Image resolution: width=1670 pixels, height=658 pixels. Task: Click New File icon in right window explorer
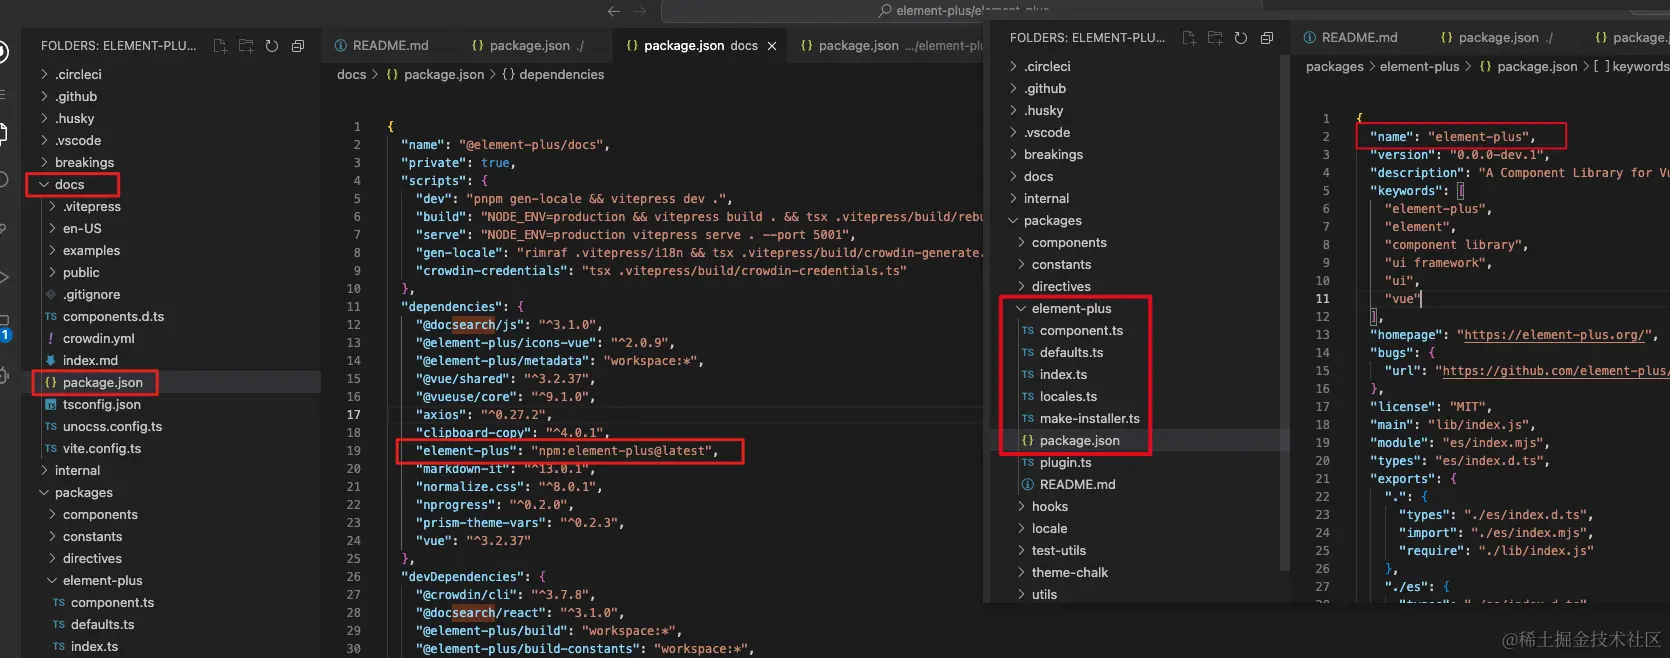(1189, 38)
